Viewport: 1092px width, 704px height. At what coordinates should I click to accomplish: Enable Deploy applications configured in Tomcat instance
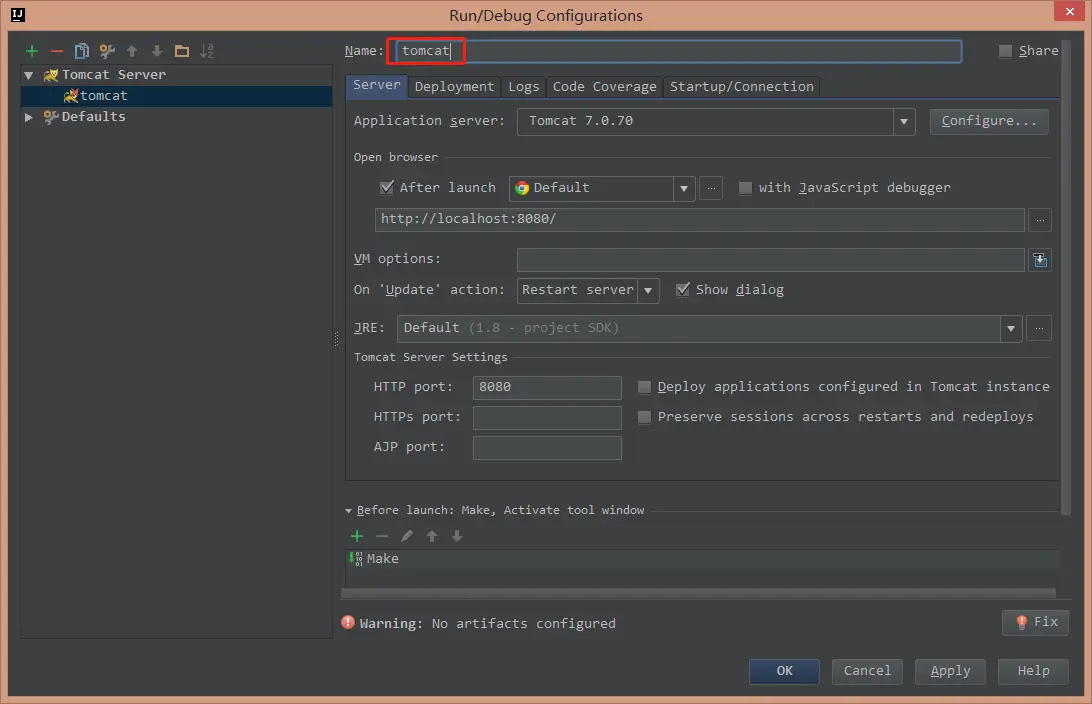coord(644,387)
